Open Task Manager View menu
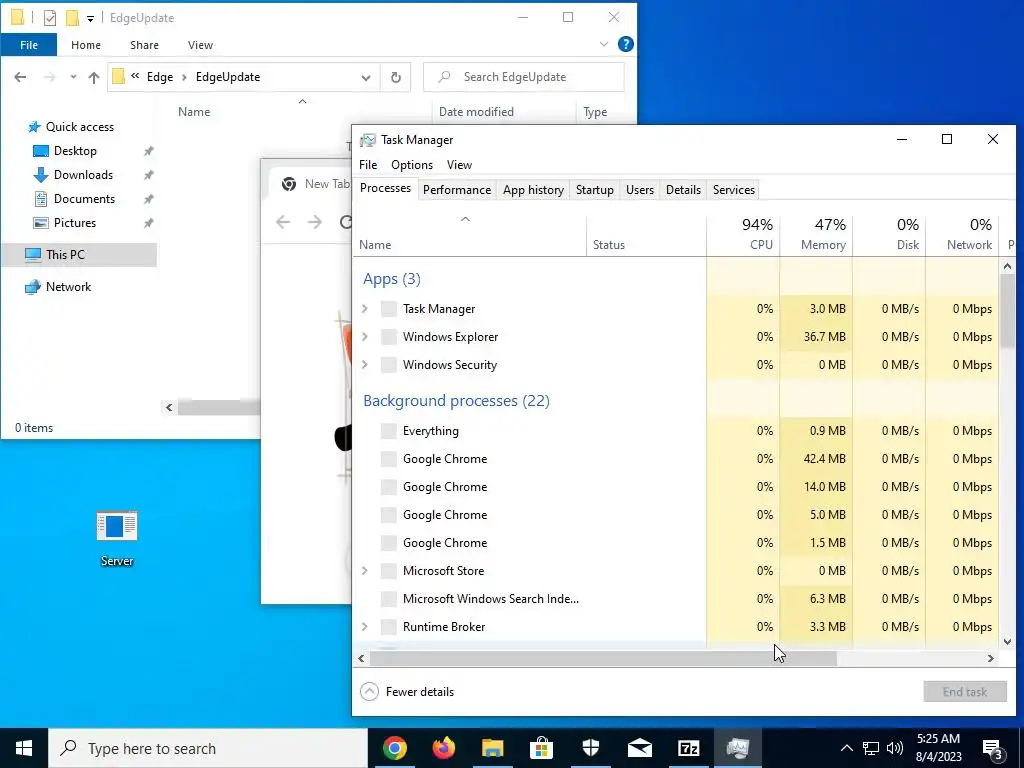Screen dimensions: 1024x768 click(459, 165)
